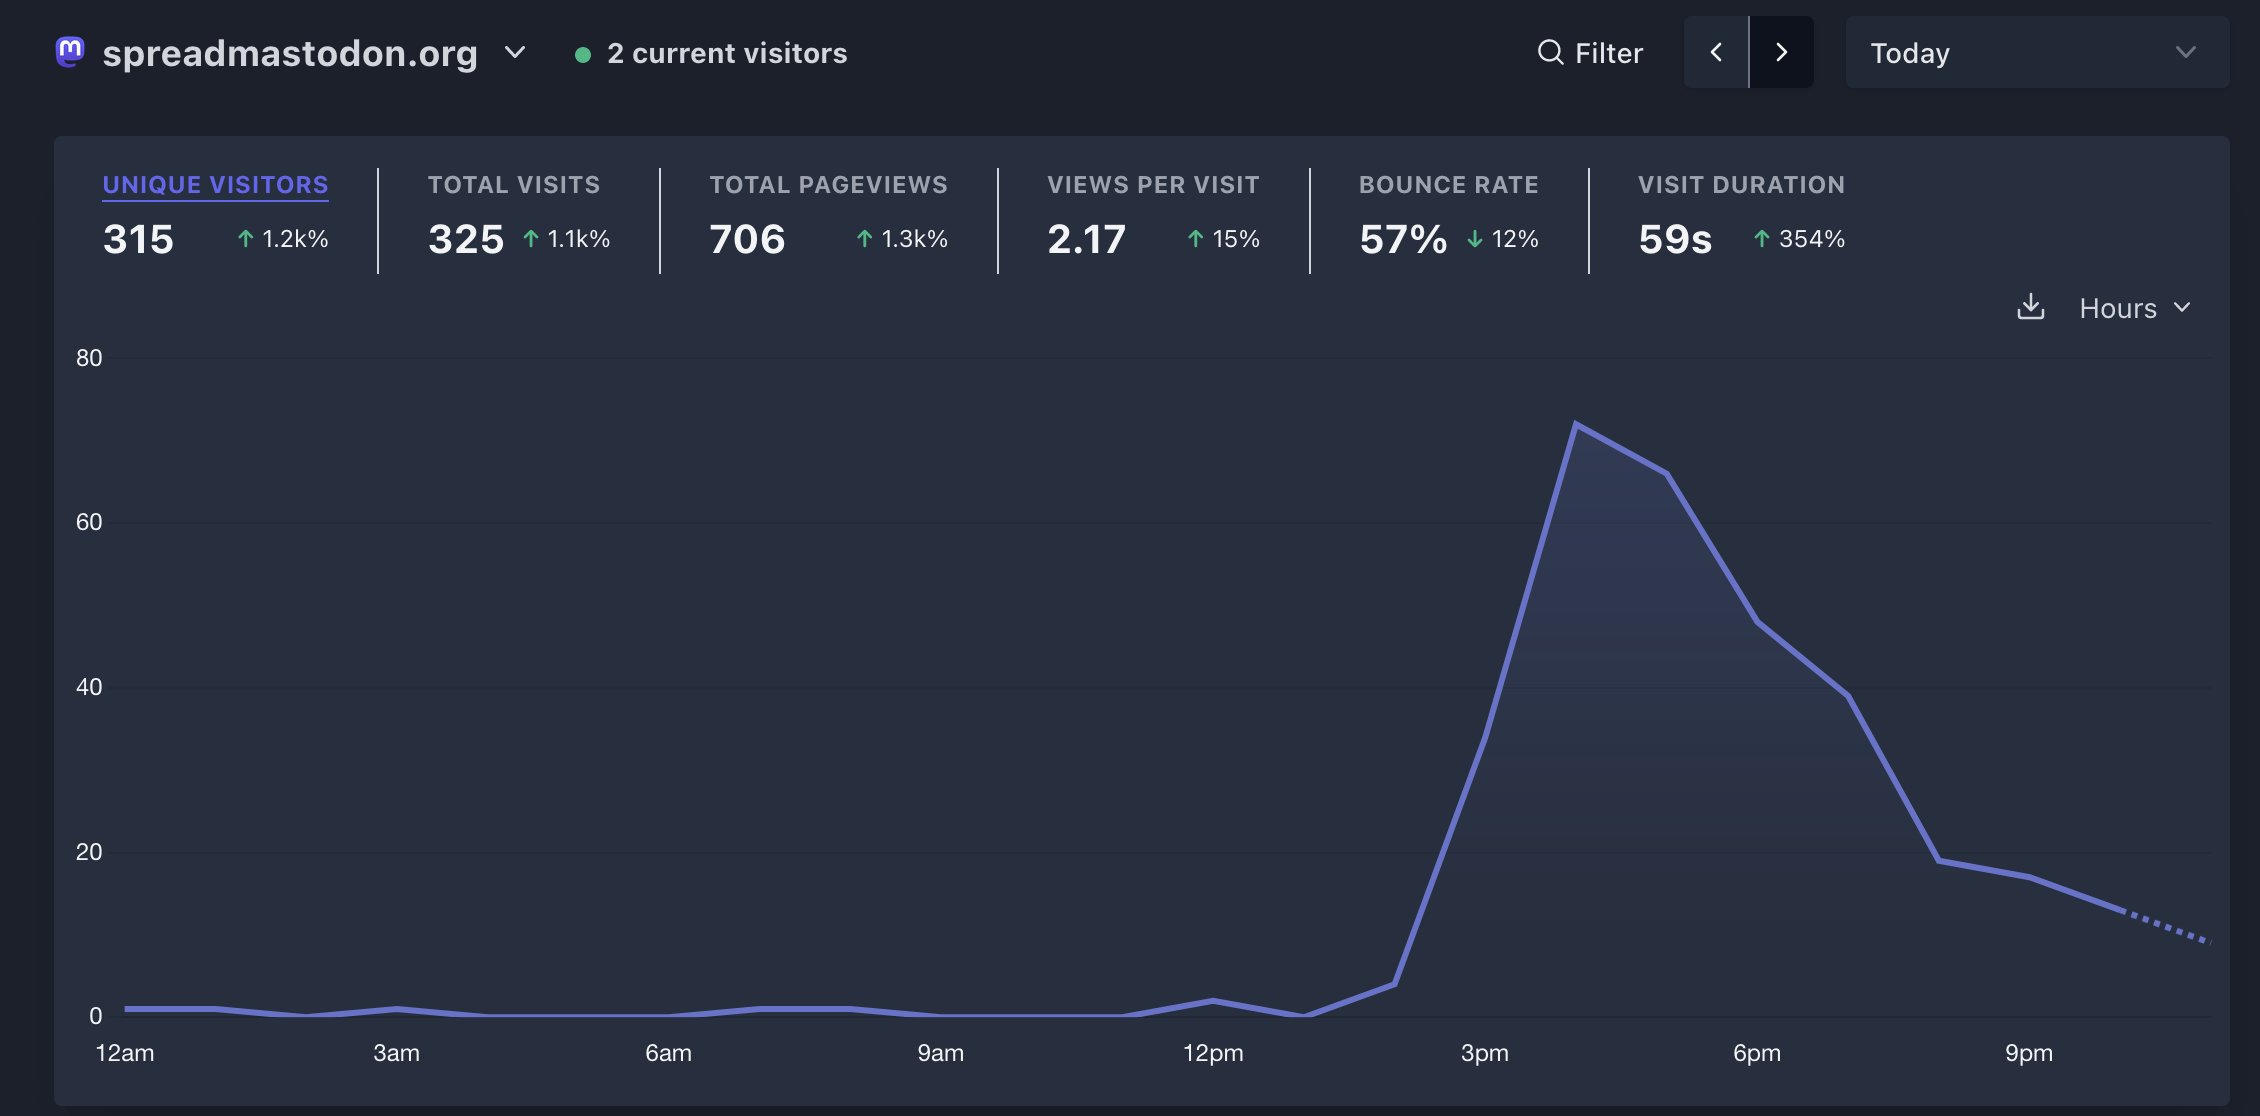This screenshot has width=2260, height=1116.
Task: Click the 40 y-axis label
Action: (89, 687)
